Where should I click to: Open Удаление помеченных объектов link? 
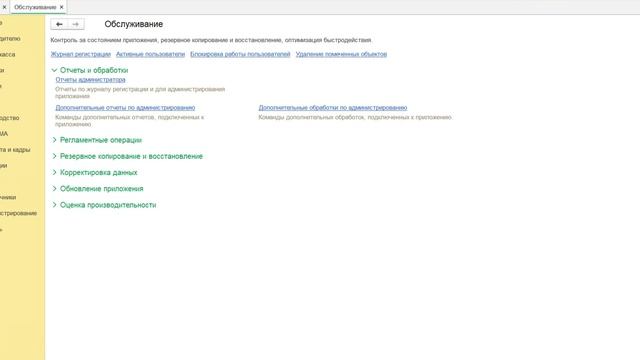(341, 54)
